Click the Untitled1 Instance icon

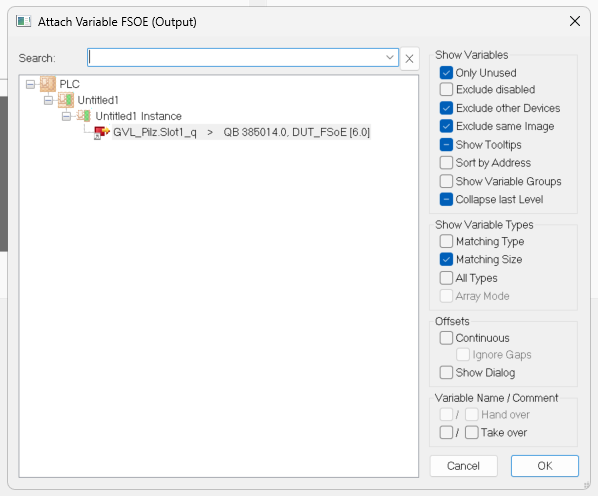click(x=84, y=116)
